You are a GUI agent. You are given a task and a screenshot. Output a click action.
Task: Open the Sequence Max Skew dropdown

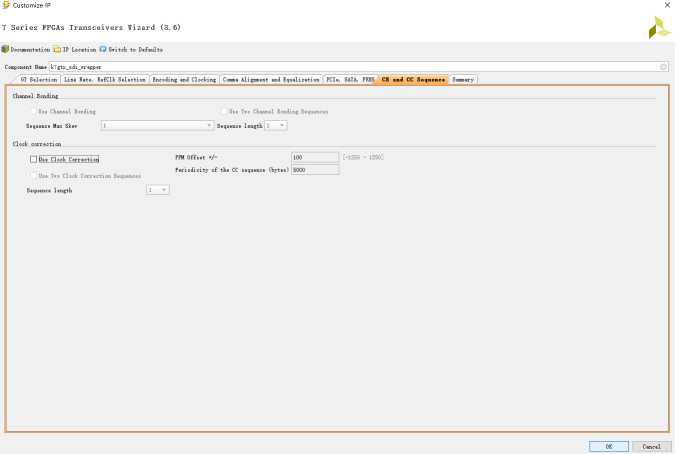coord(157,126)
